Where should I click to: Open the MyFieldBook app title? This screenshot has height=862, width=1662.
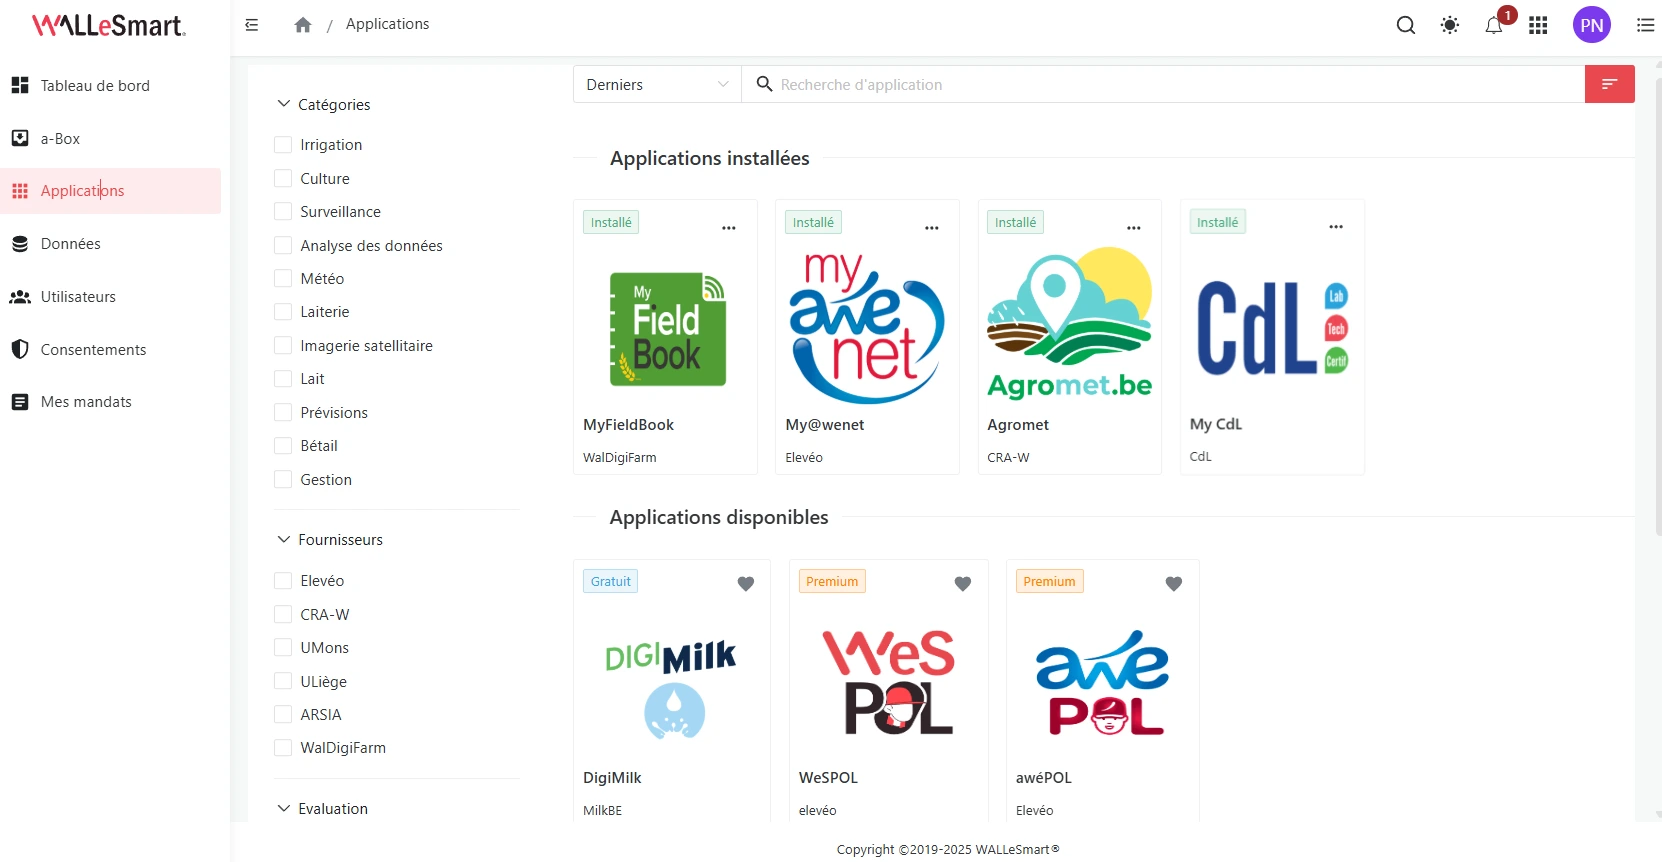(629, 425)
